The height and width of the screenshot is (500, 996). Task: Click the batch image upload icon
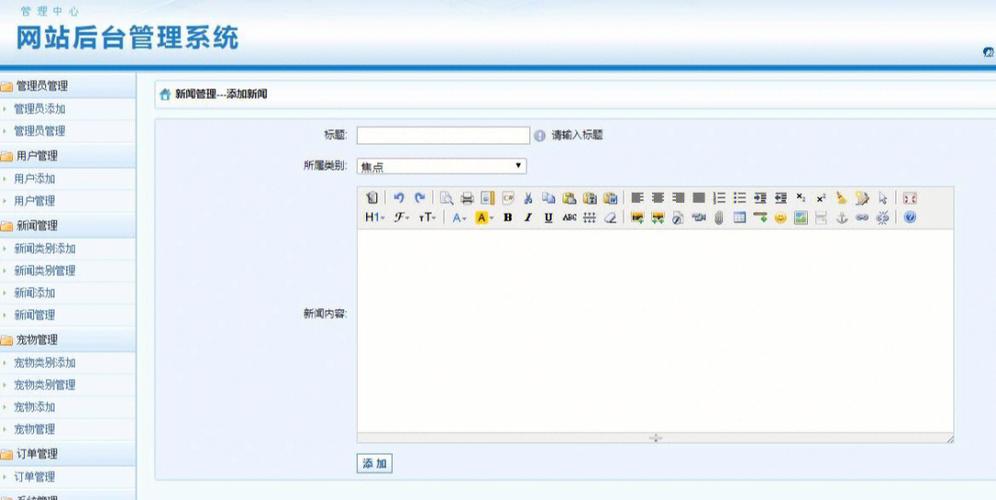click(x=657, y=217)
